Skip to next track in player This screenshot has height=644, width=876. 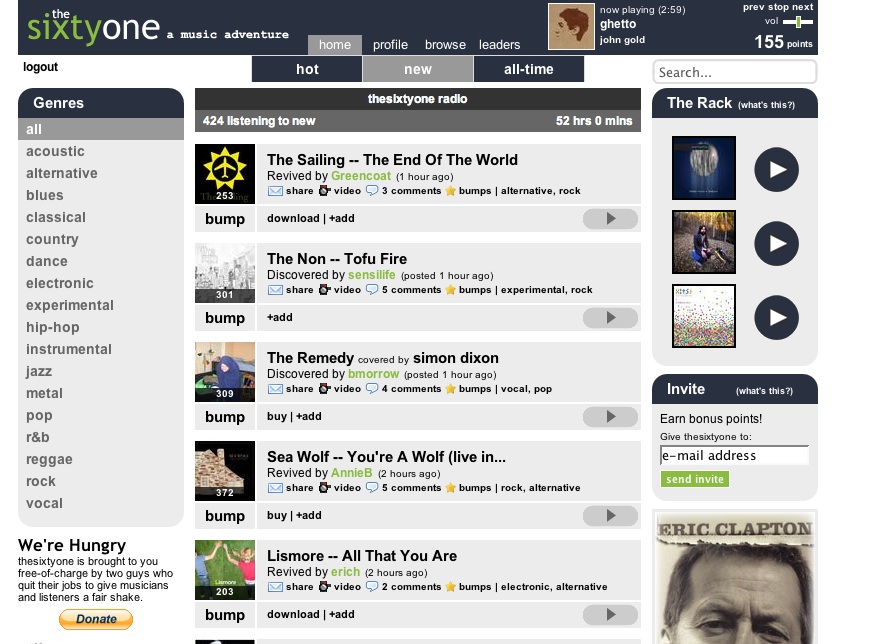[802, 7]
